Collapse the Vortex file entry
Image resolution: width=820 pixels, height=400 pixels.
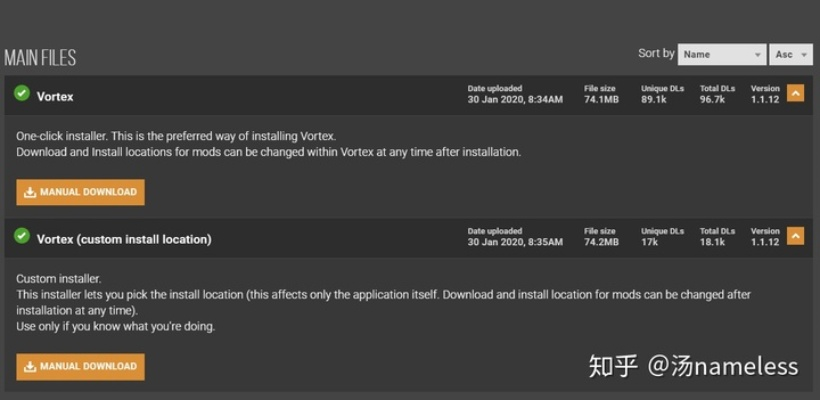(x=795, y=94)
